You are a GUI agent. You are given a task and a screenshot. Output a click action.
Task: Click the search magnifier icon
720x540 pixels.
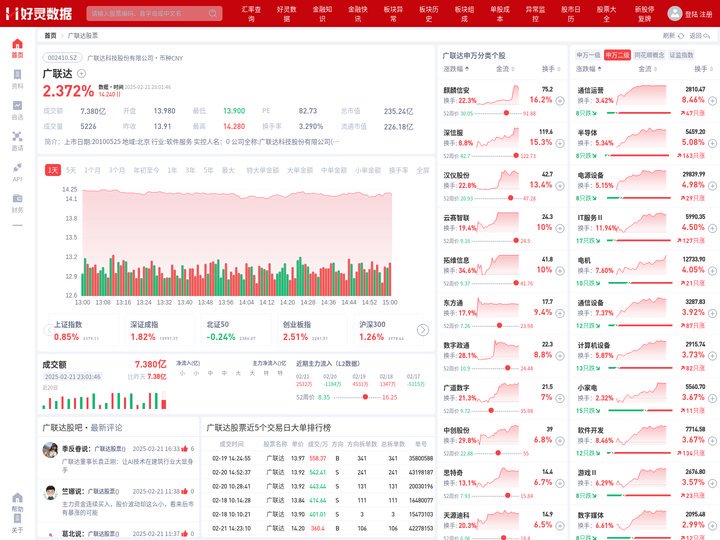[213, 13]
